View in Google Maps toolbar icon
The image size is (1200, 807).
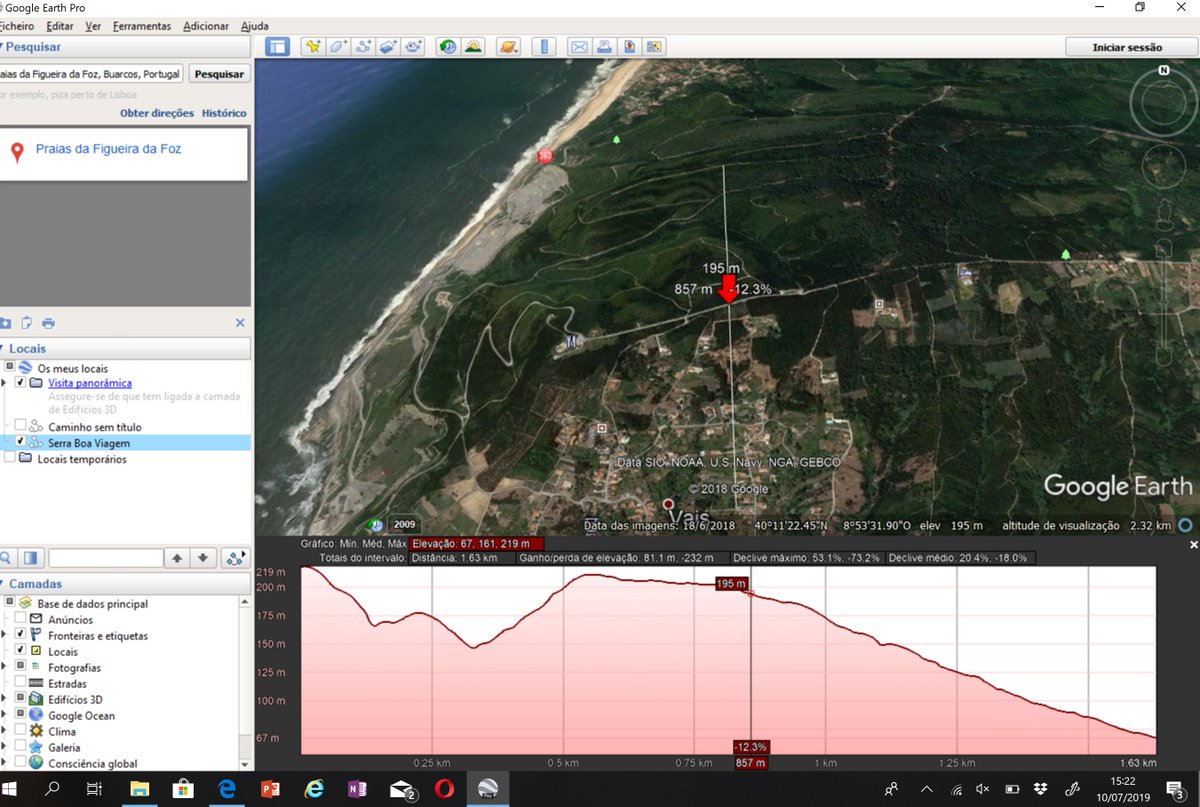pyautogui.click(x=654, y=46)
